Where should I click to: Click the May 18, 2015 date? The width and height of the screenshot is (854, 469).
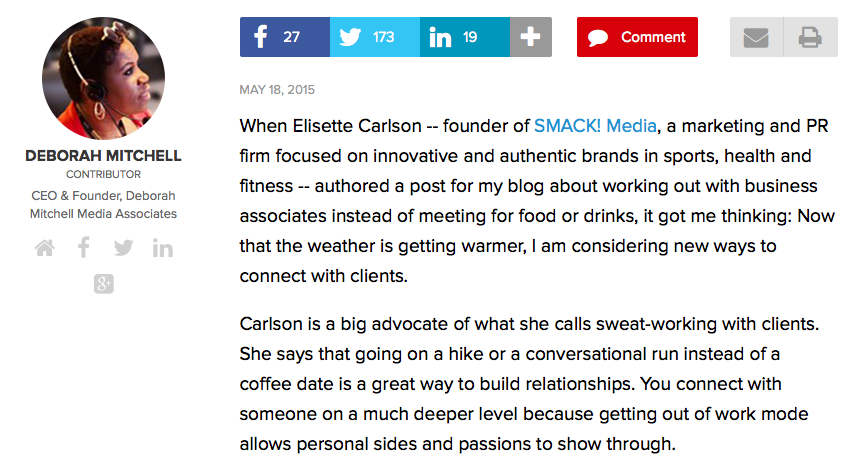(x=277, y=90)
